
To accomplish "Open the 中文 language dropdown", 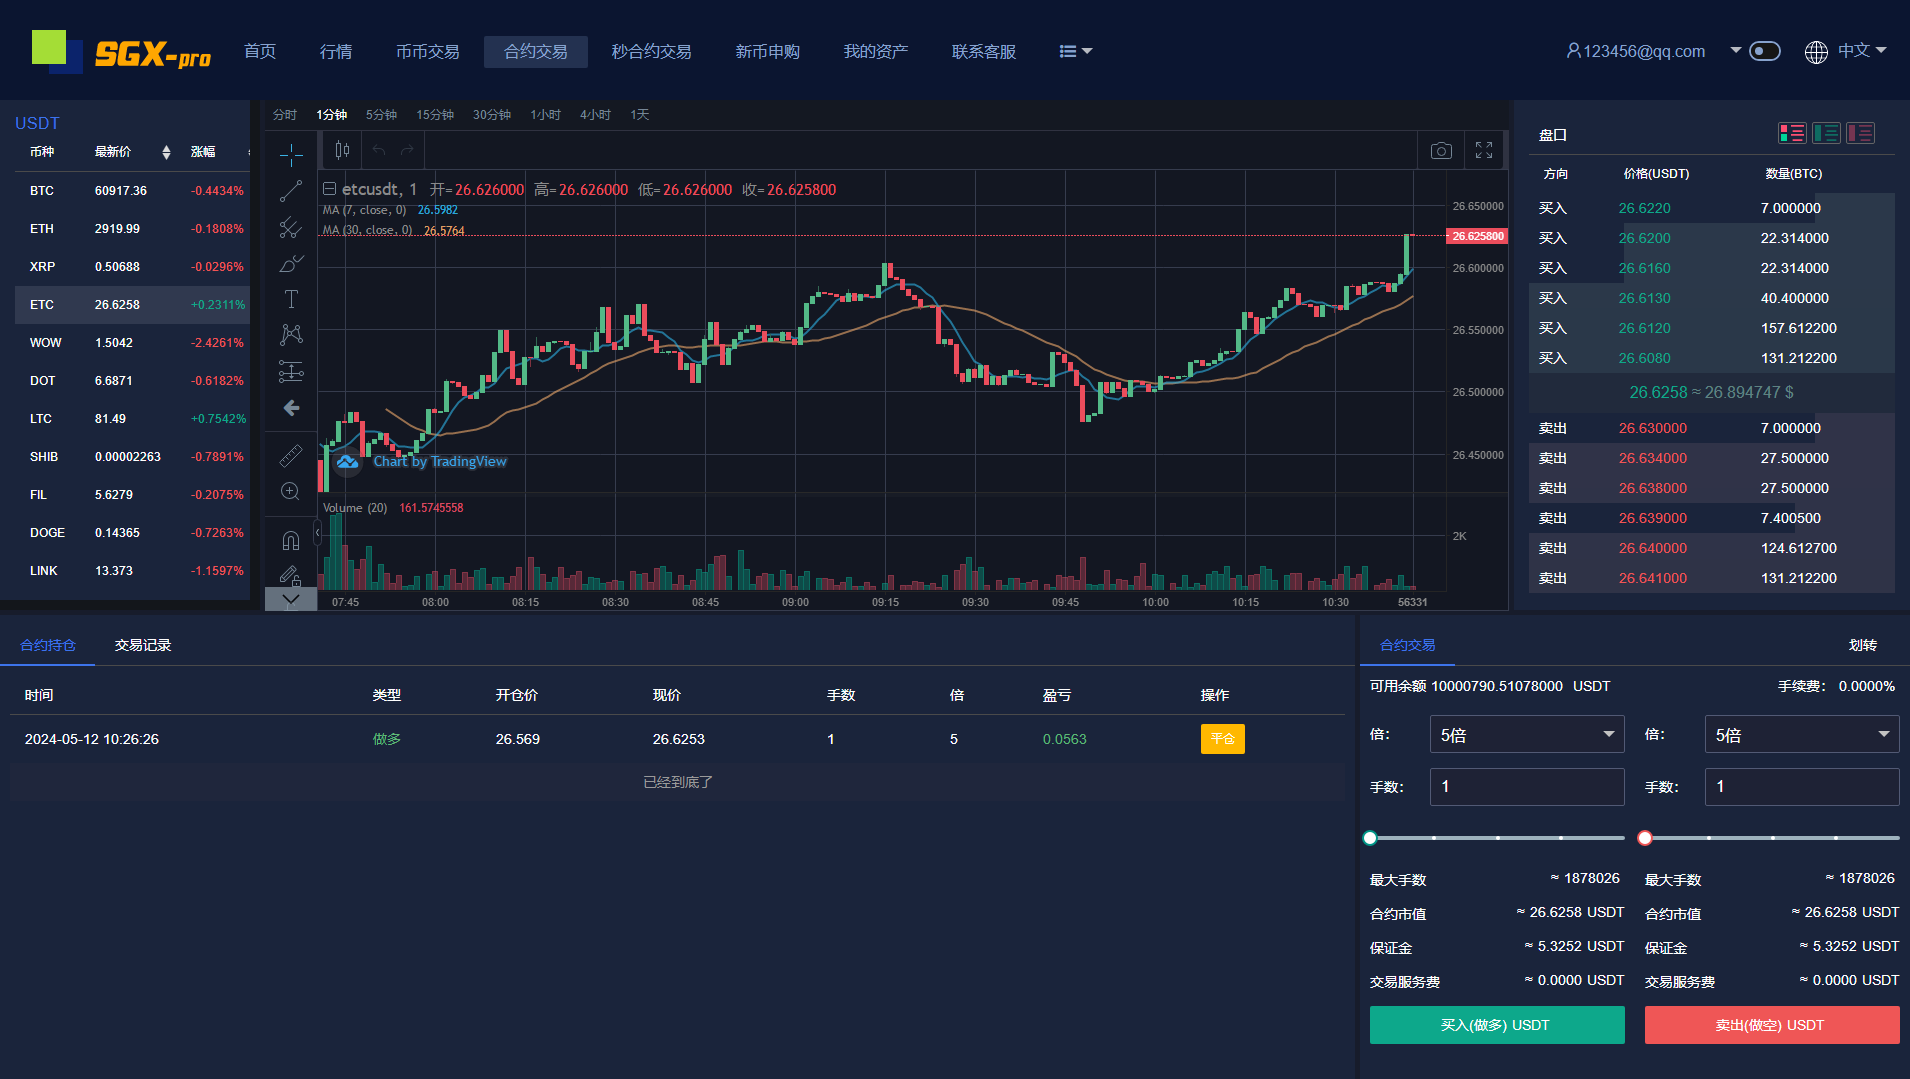I will click(1862, 50).
